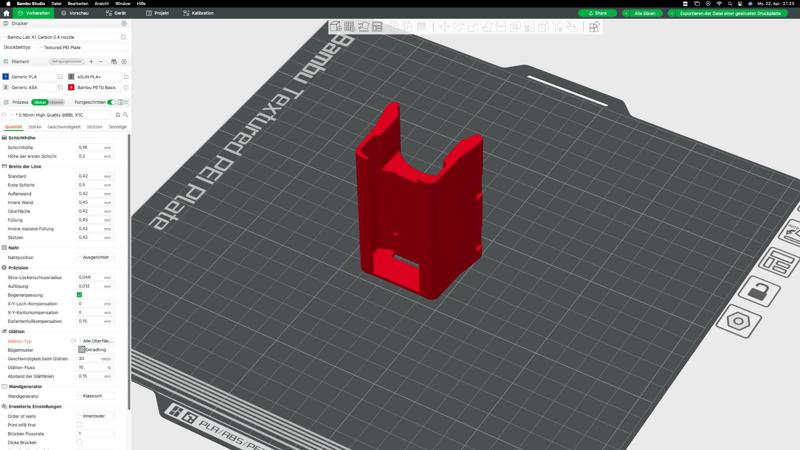This screenshot has height=450, width=800.
Task: Open Bearbeiten menu in menu bar
Action: pyautogui.click(x=78, y=4)
